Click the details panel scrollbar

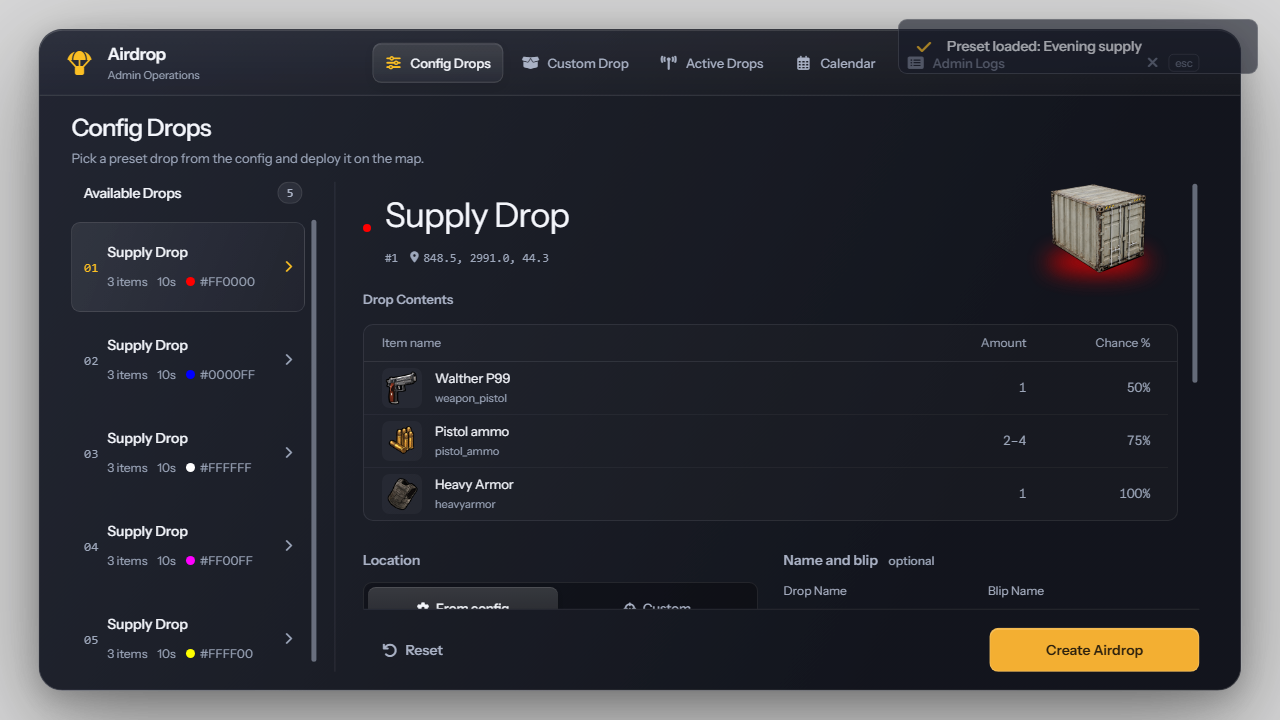point(1195,283)
